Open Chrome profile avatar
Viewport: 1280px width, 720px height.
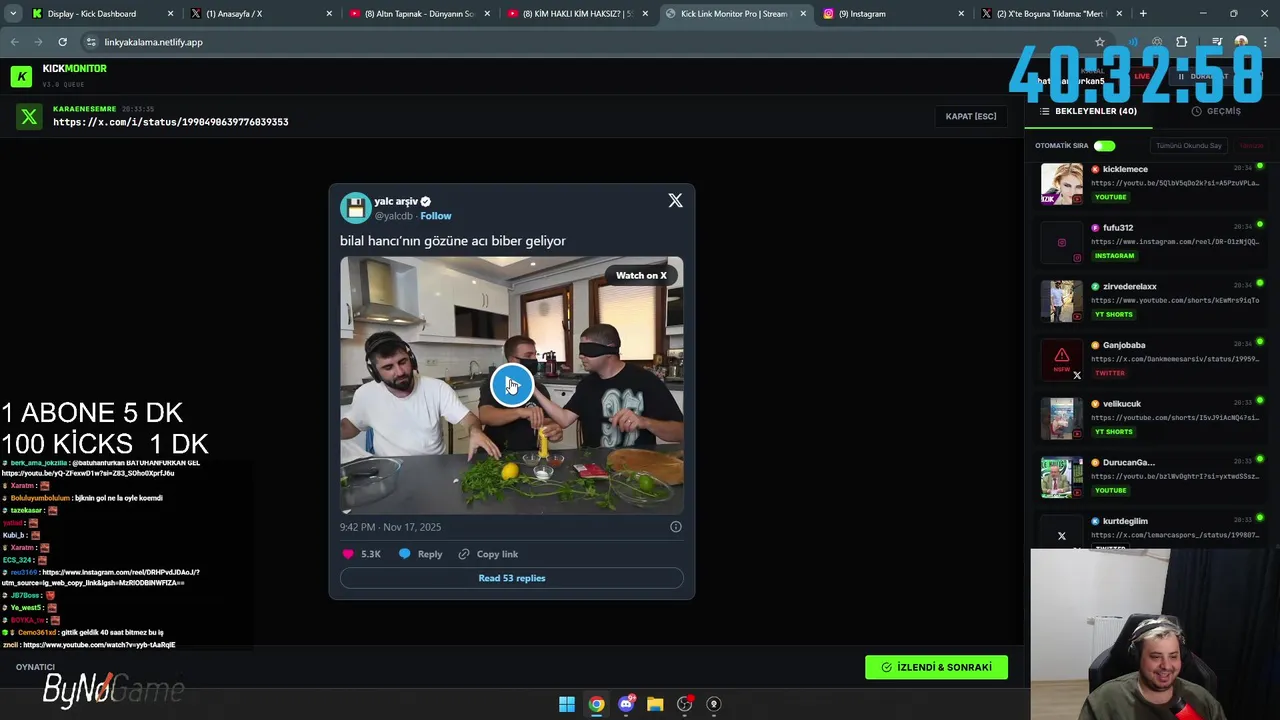click(x=1241, y=42)
